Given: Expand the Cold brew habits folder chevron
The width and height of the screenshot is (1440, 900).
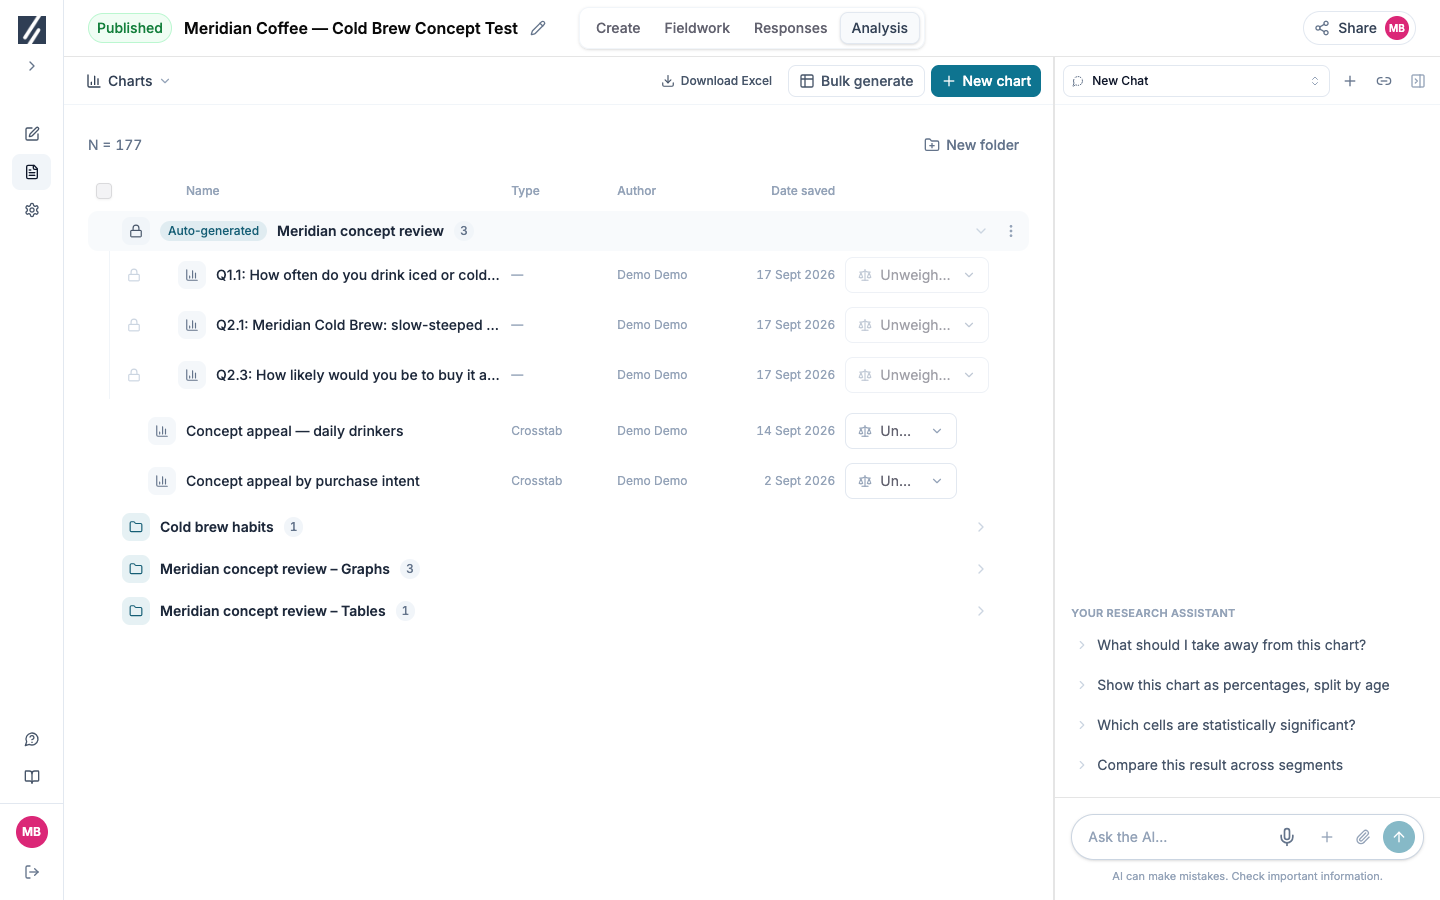Looking at the screenshot, I should click(981, 527).
